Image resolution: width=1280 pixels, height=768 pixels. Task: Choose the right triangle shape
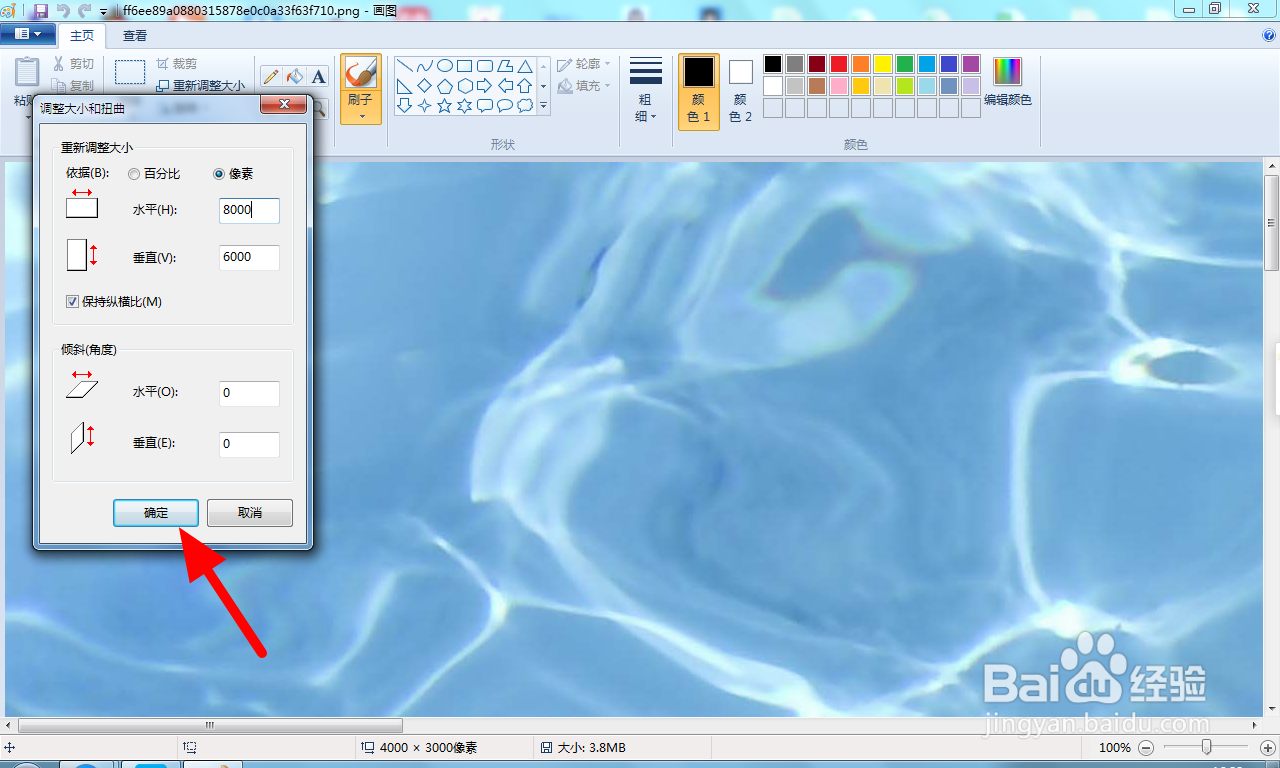(x=405, y=86)
